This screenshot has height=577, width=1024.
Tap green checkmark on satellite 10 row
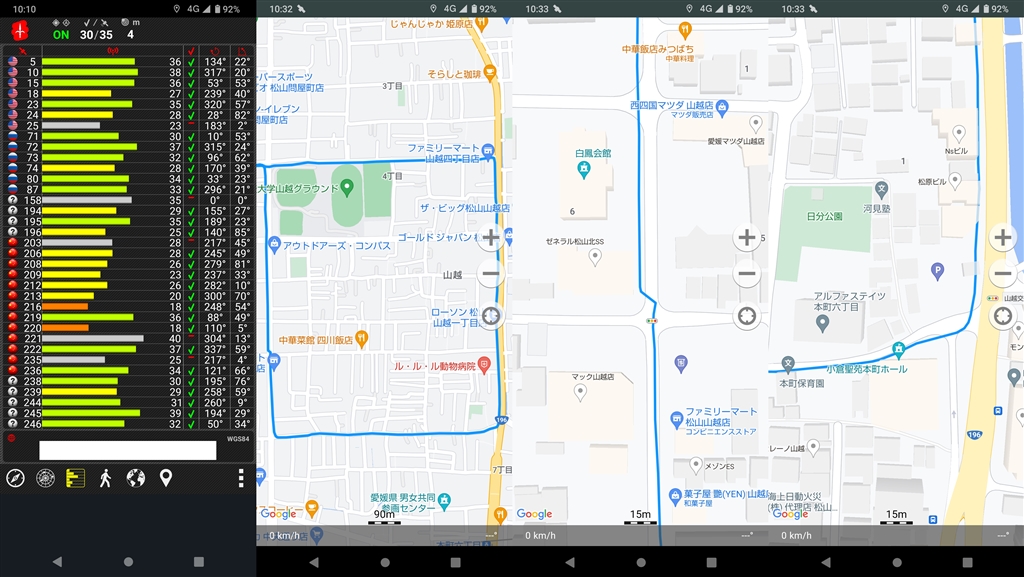[x=191, y=72]
